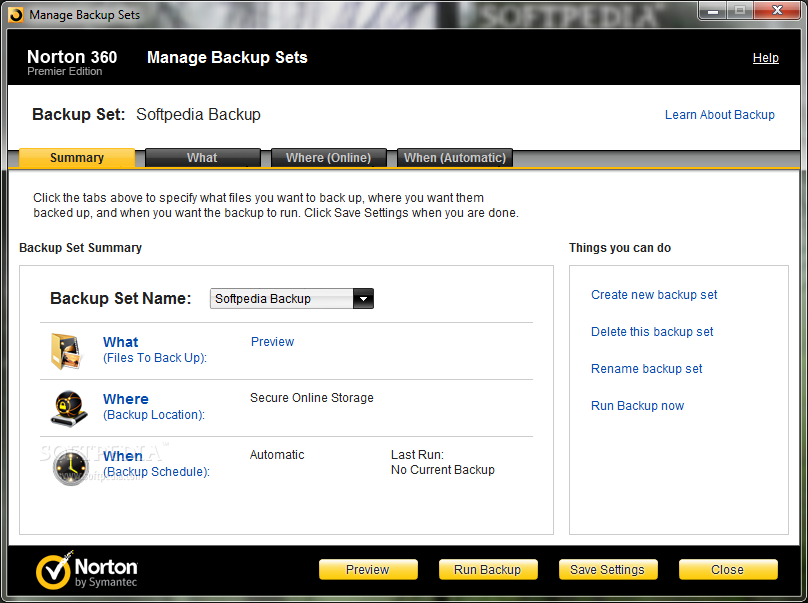This screenshot has height=603, width=808.
Task: Click the online storage drive icon beside Where
Action: [69, 409]
